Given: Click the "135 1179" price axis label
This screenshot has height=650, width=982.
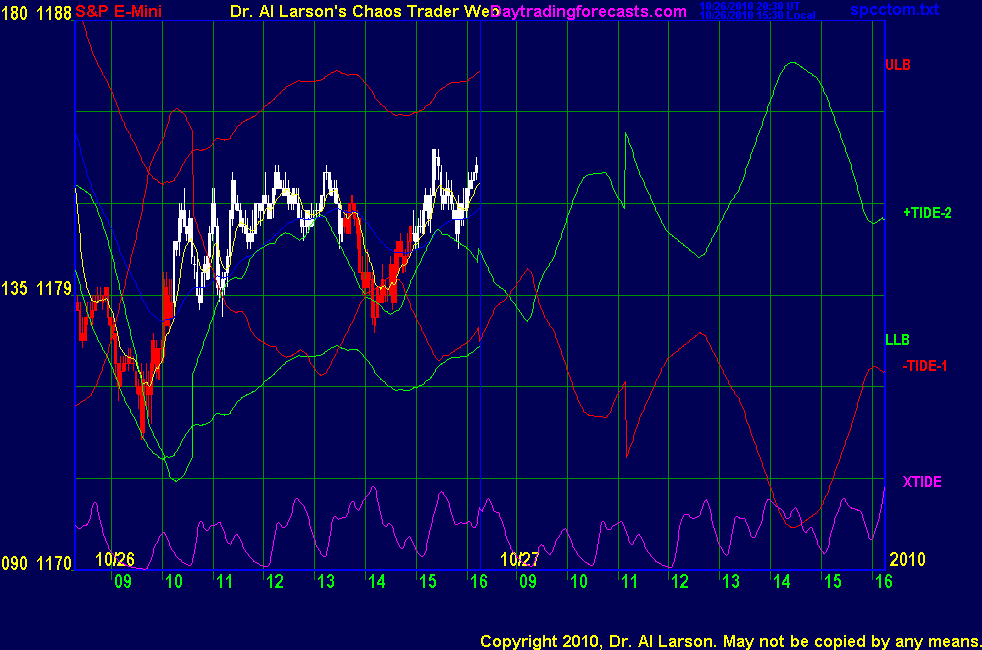Looking at the screenshot, I should coord(36,288).
